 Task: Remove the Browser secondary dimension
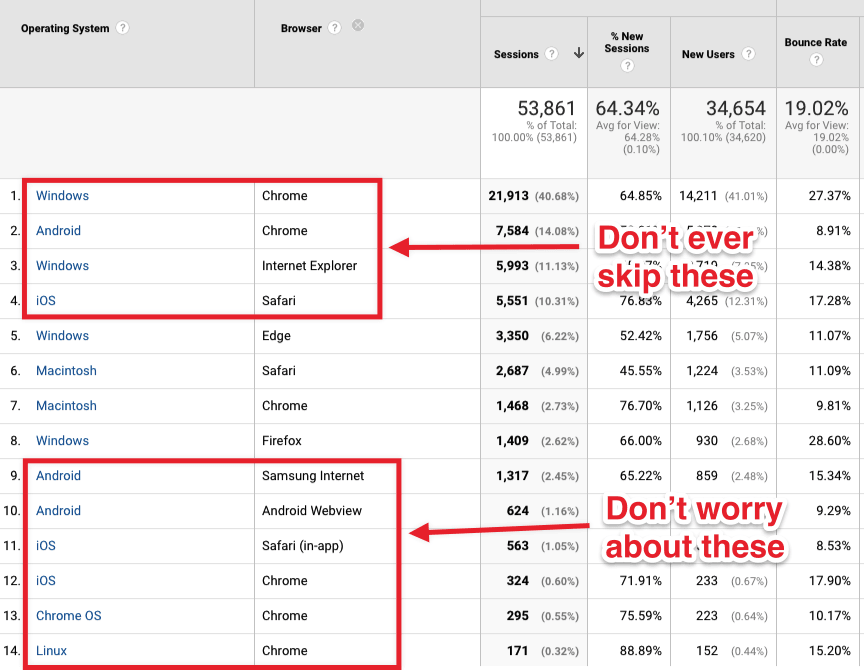tap(358, 25)
